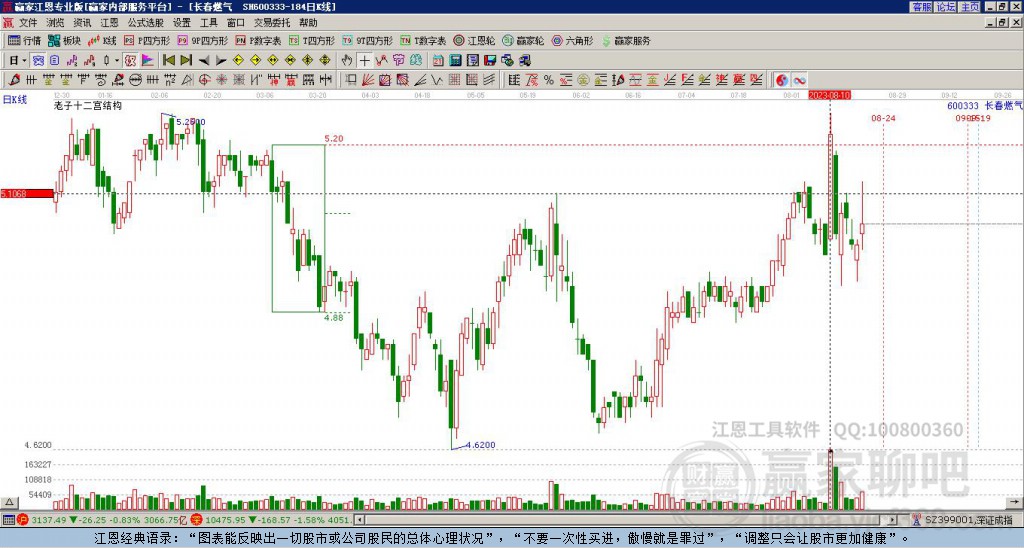Click the red floppy save icon
This screenshot has height=548, width=1024.
pyautogui.click(x=490, y=60)
